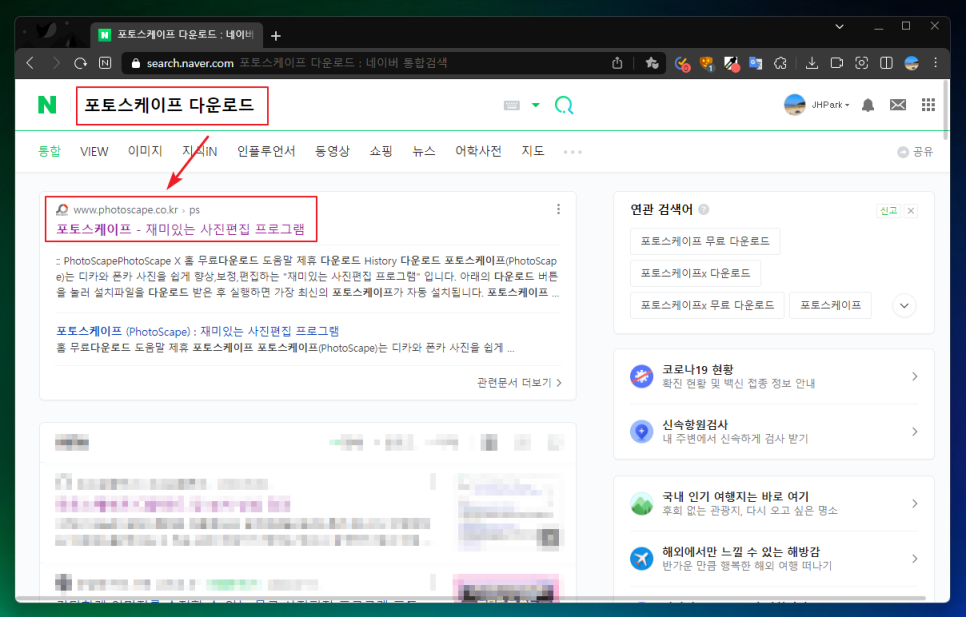Open chevron for 해외에서만 느낄 수 있는 해방감
966x617 pixels.
pos(915,559)
